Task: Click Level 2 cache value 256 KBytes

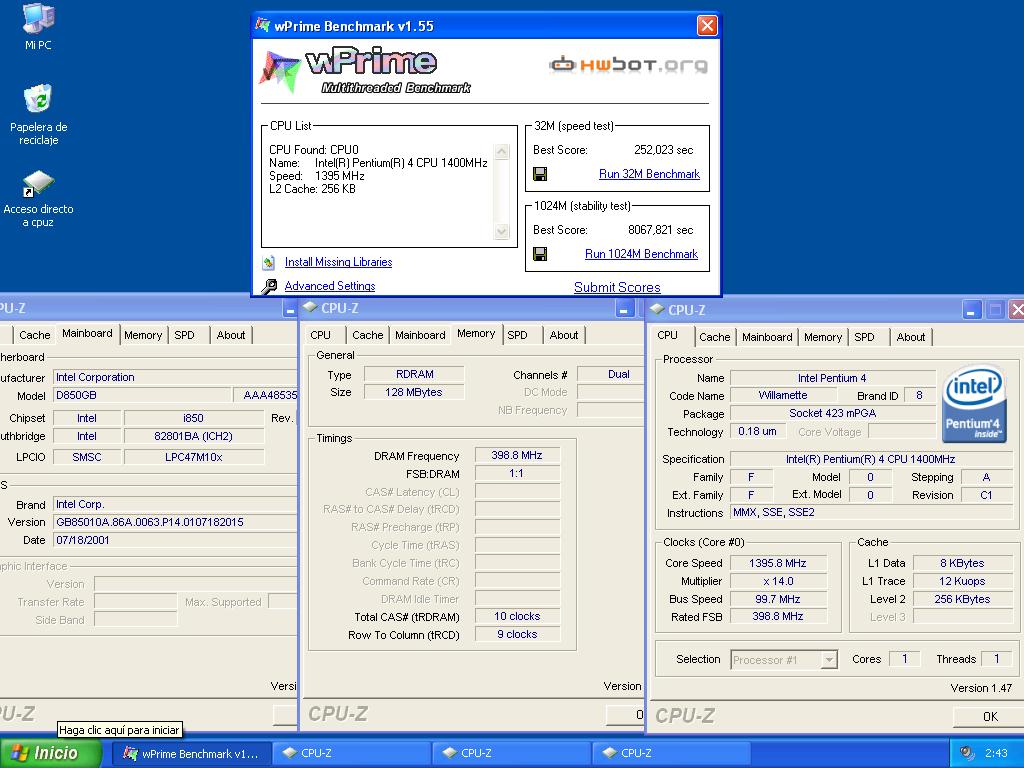Action: pos(962,599)
